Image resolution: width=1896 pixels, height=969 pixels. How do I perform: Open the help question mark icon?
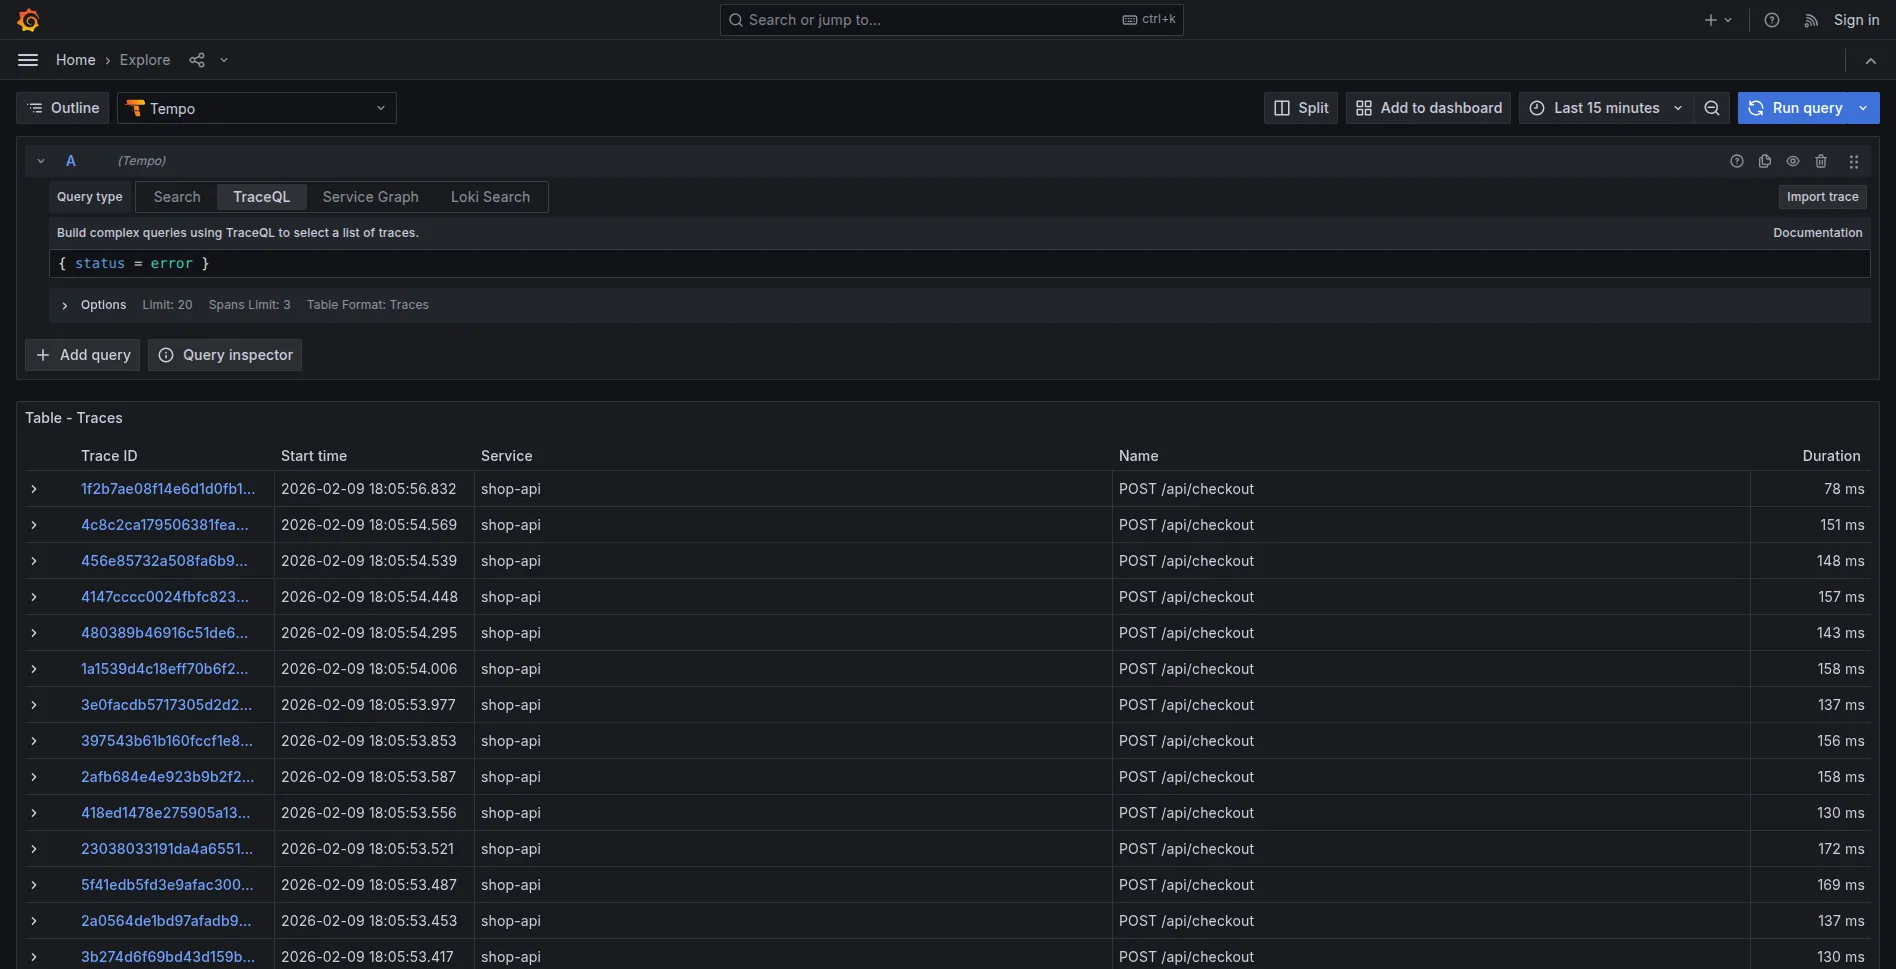tap(1772, 20)
